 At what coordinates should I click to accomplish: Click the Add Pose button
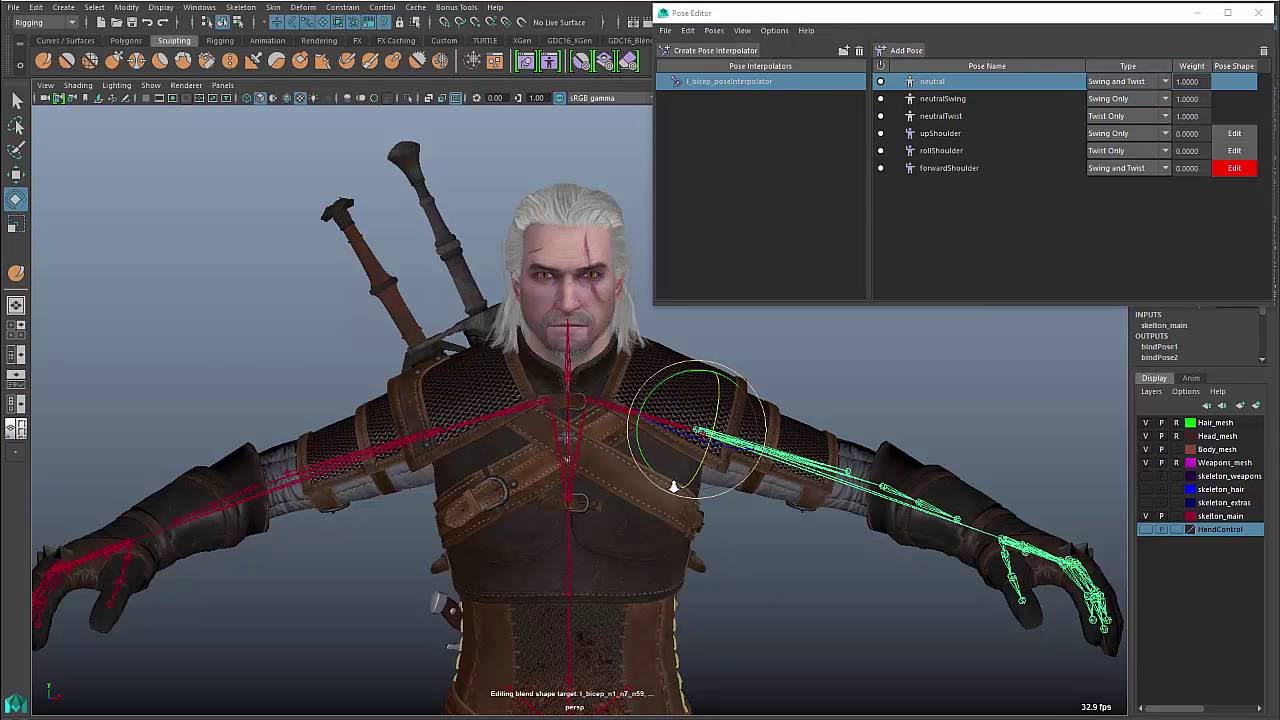900,50
